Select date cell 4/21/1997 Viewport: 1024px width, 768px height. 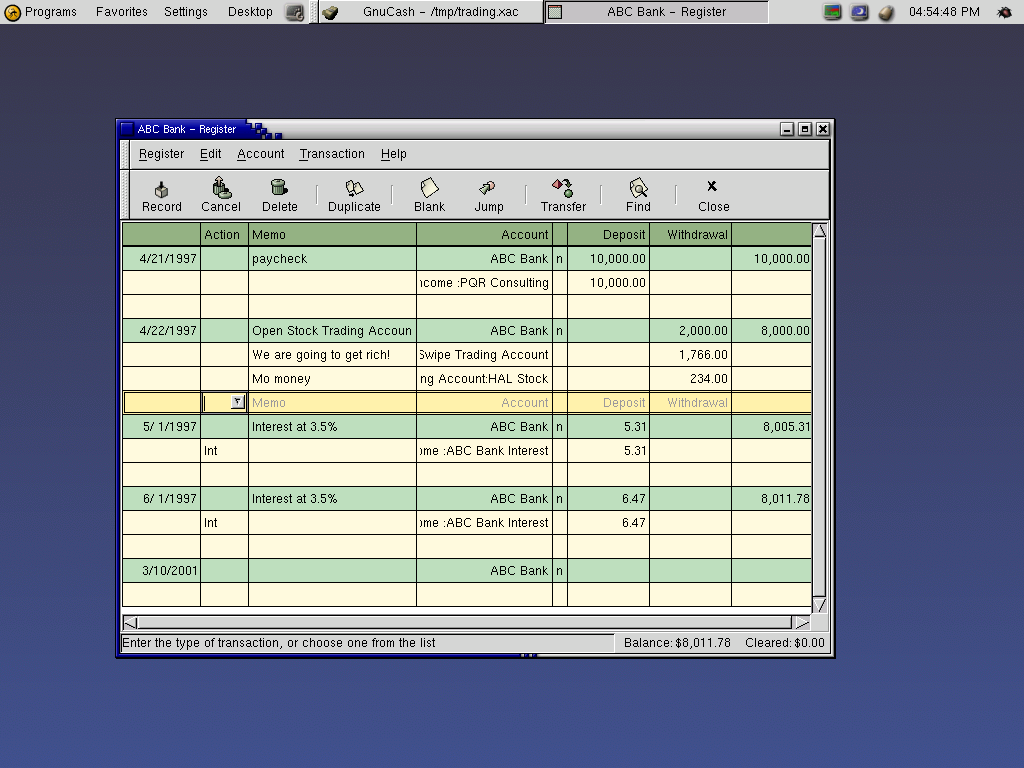tap(161, 259)
